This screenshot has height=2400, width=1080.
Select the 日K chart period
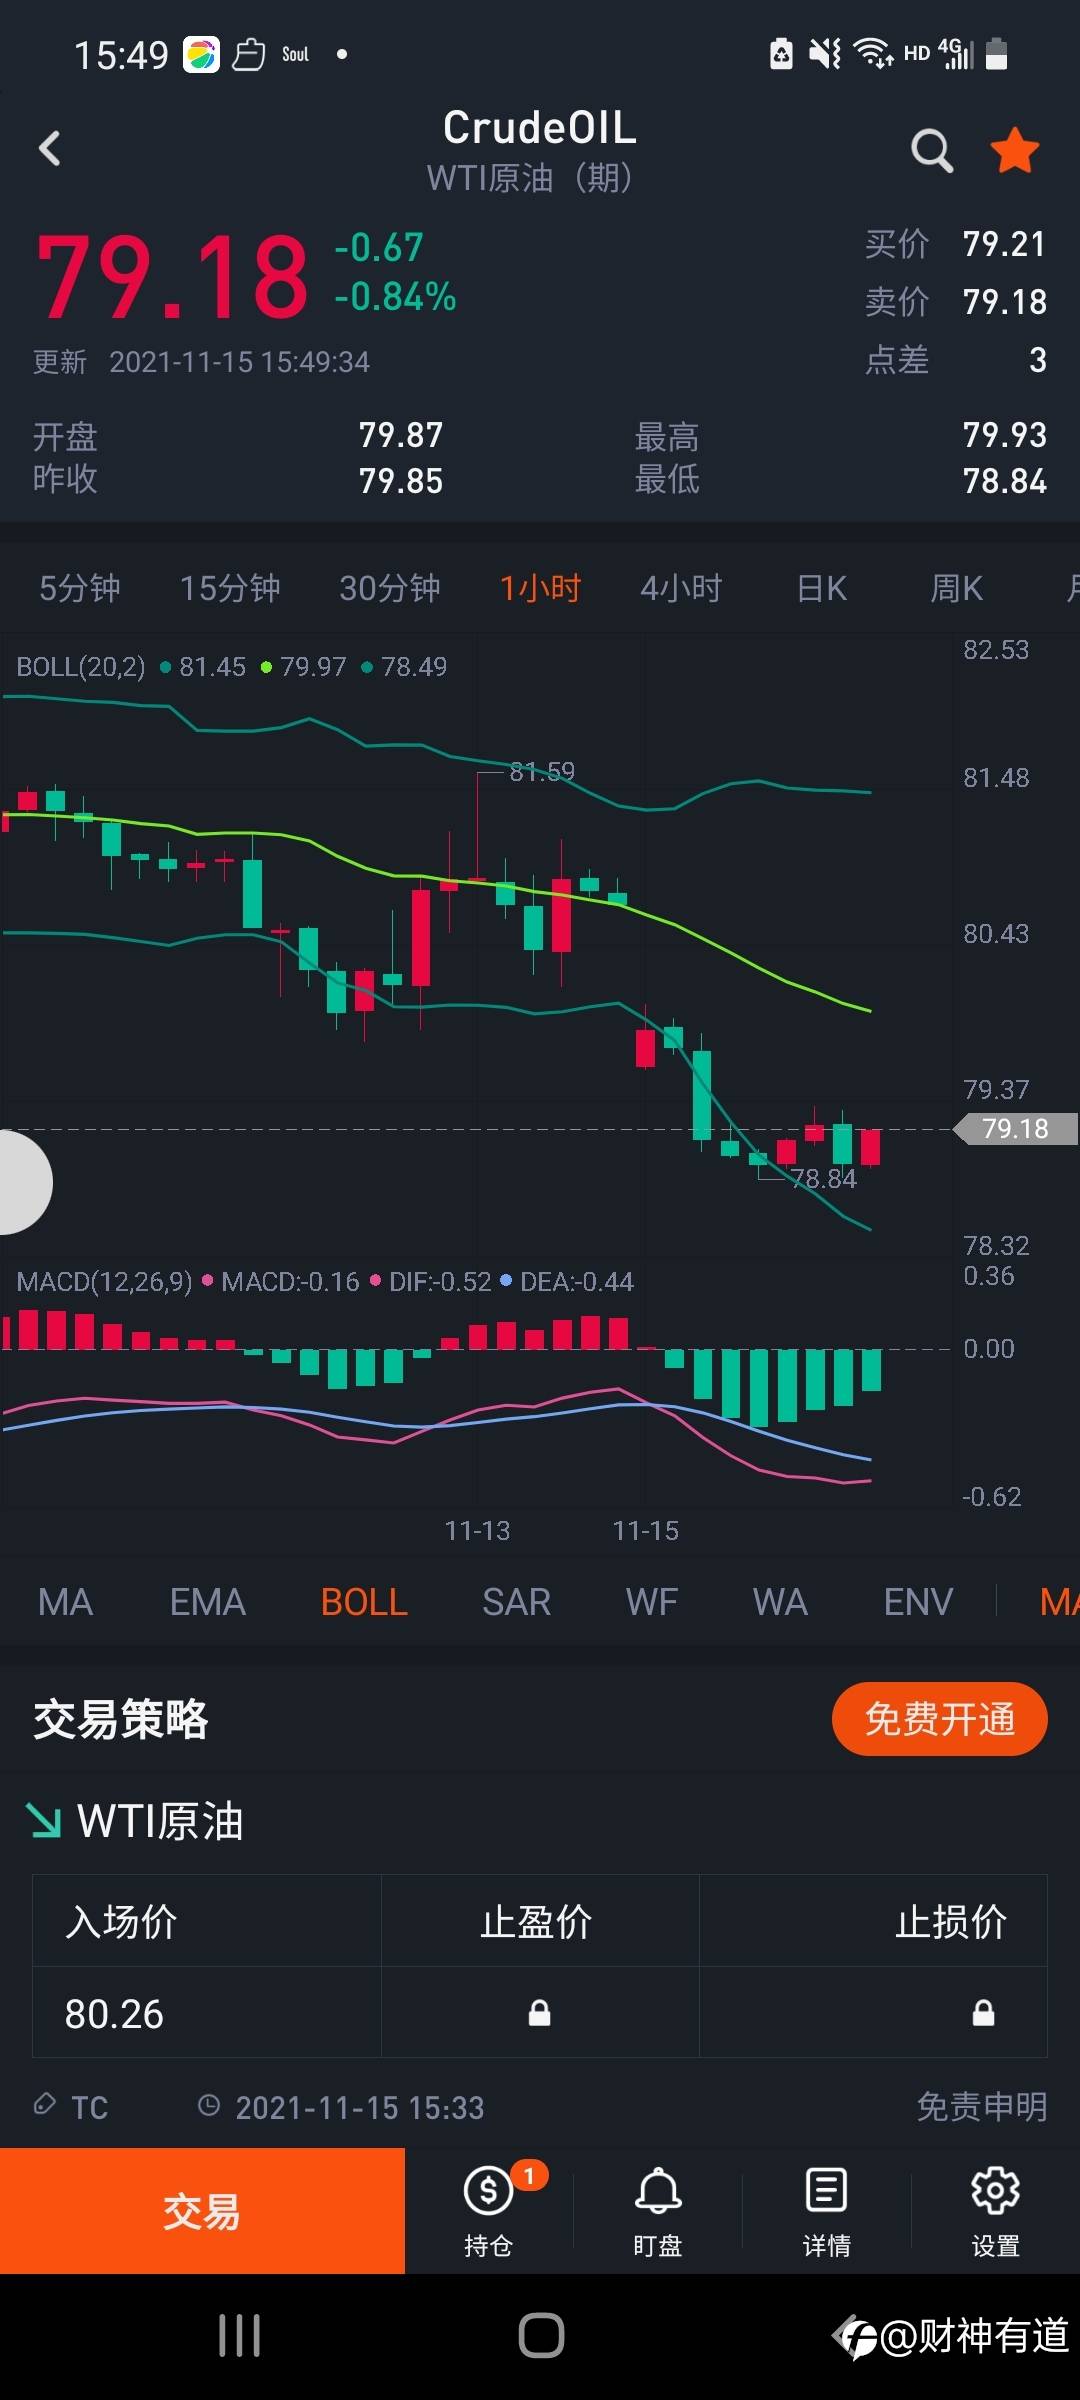(822, 588)
